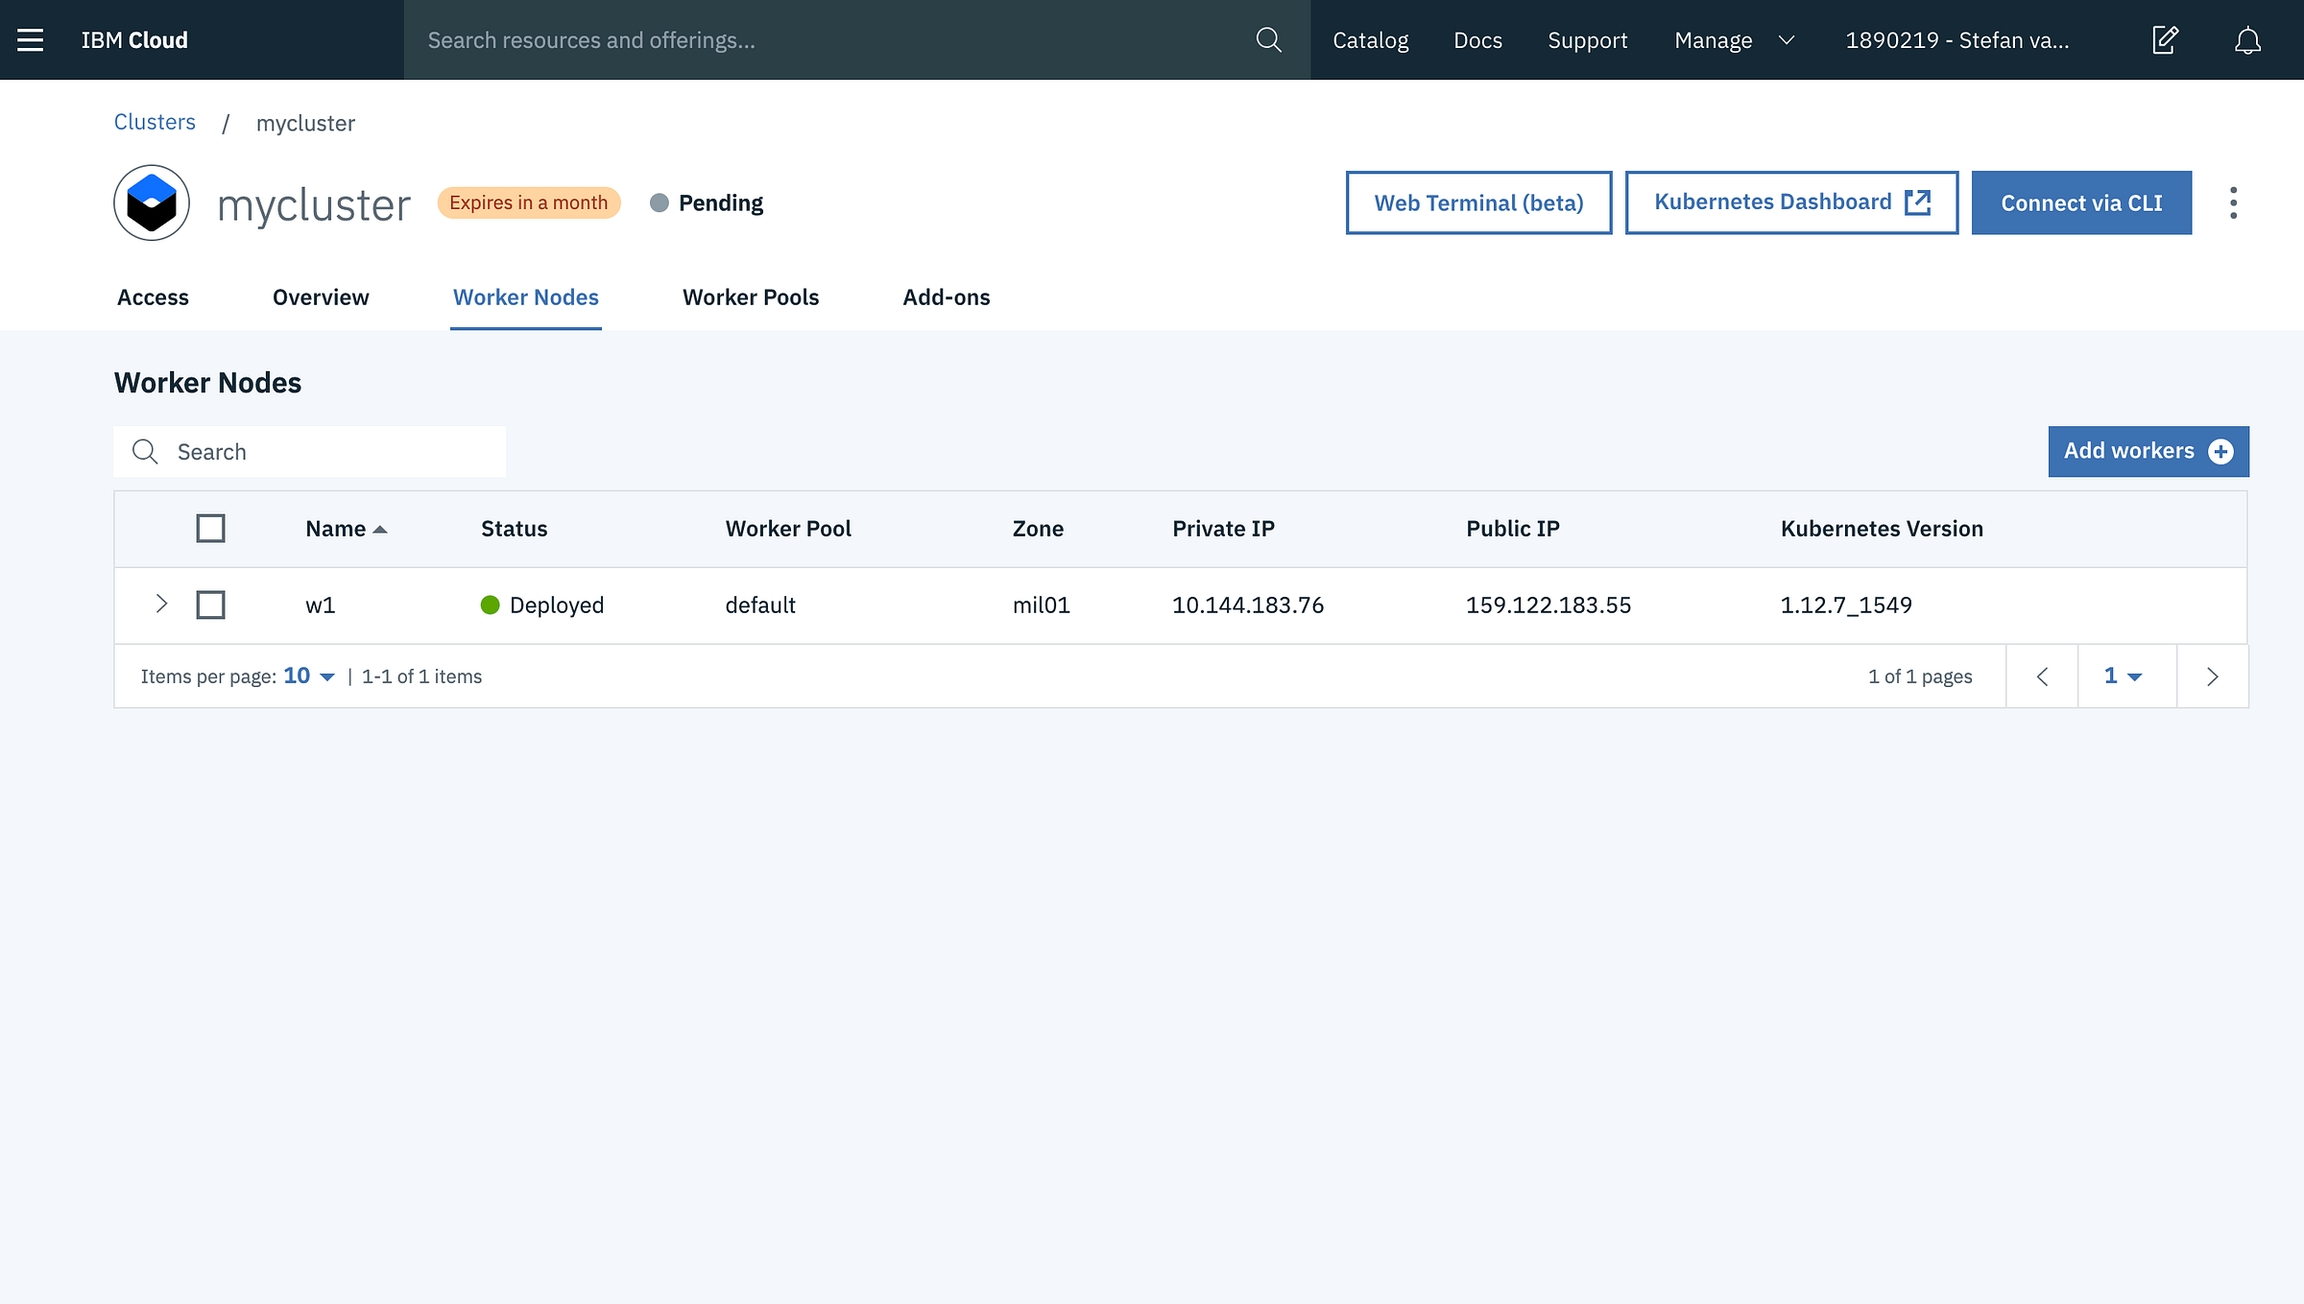Sort by the Name column arrow
The height and width of the screenshot is (1304, 2304).
[x=380, y=530]
